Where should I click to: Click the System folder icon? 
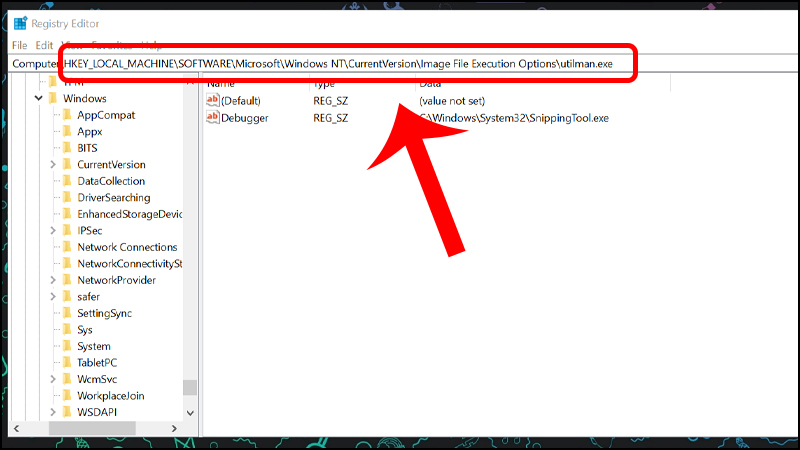[x=67, y=346]
